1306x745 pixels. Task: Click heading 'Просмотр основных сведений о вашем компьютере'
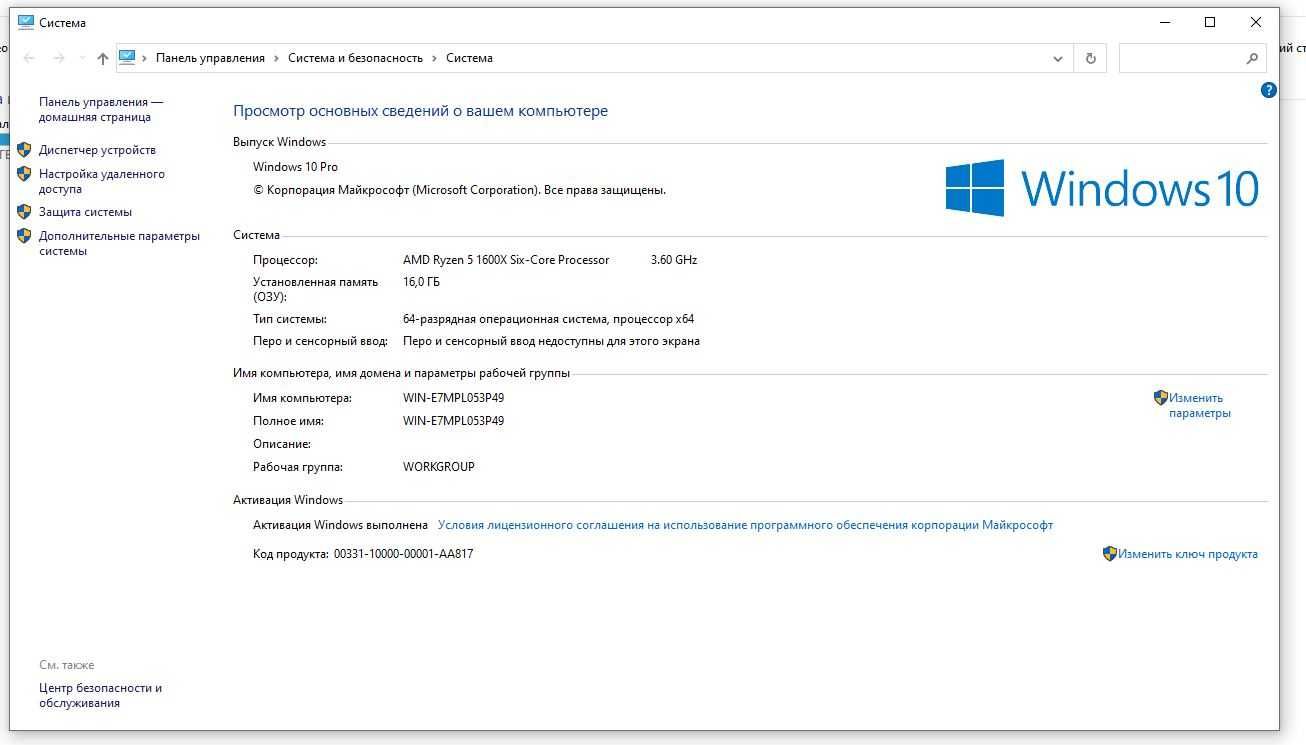tap(420, 111)
